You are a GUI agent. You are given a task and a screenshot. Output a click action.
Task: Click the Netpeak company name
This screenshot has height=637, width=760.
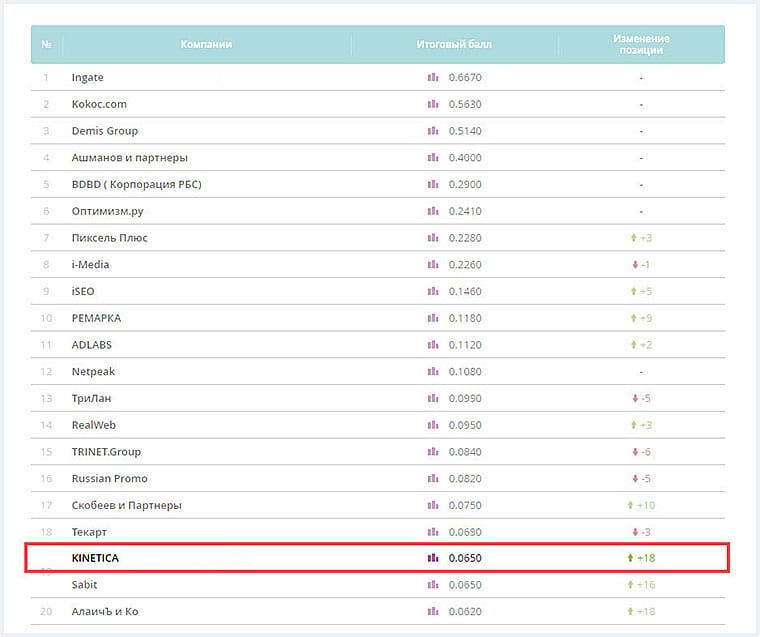[x=93, y=371]
